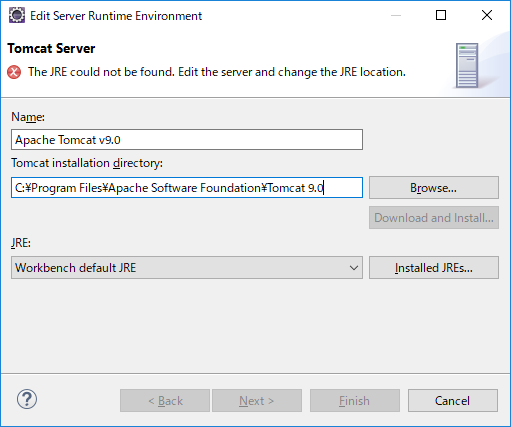
Task: Click the server tower image in the banner
Action: tap(467, 65)
